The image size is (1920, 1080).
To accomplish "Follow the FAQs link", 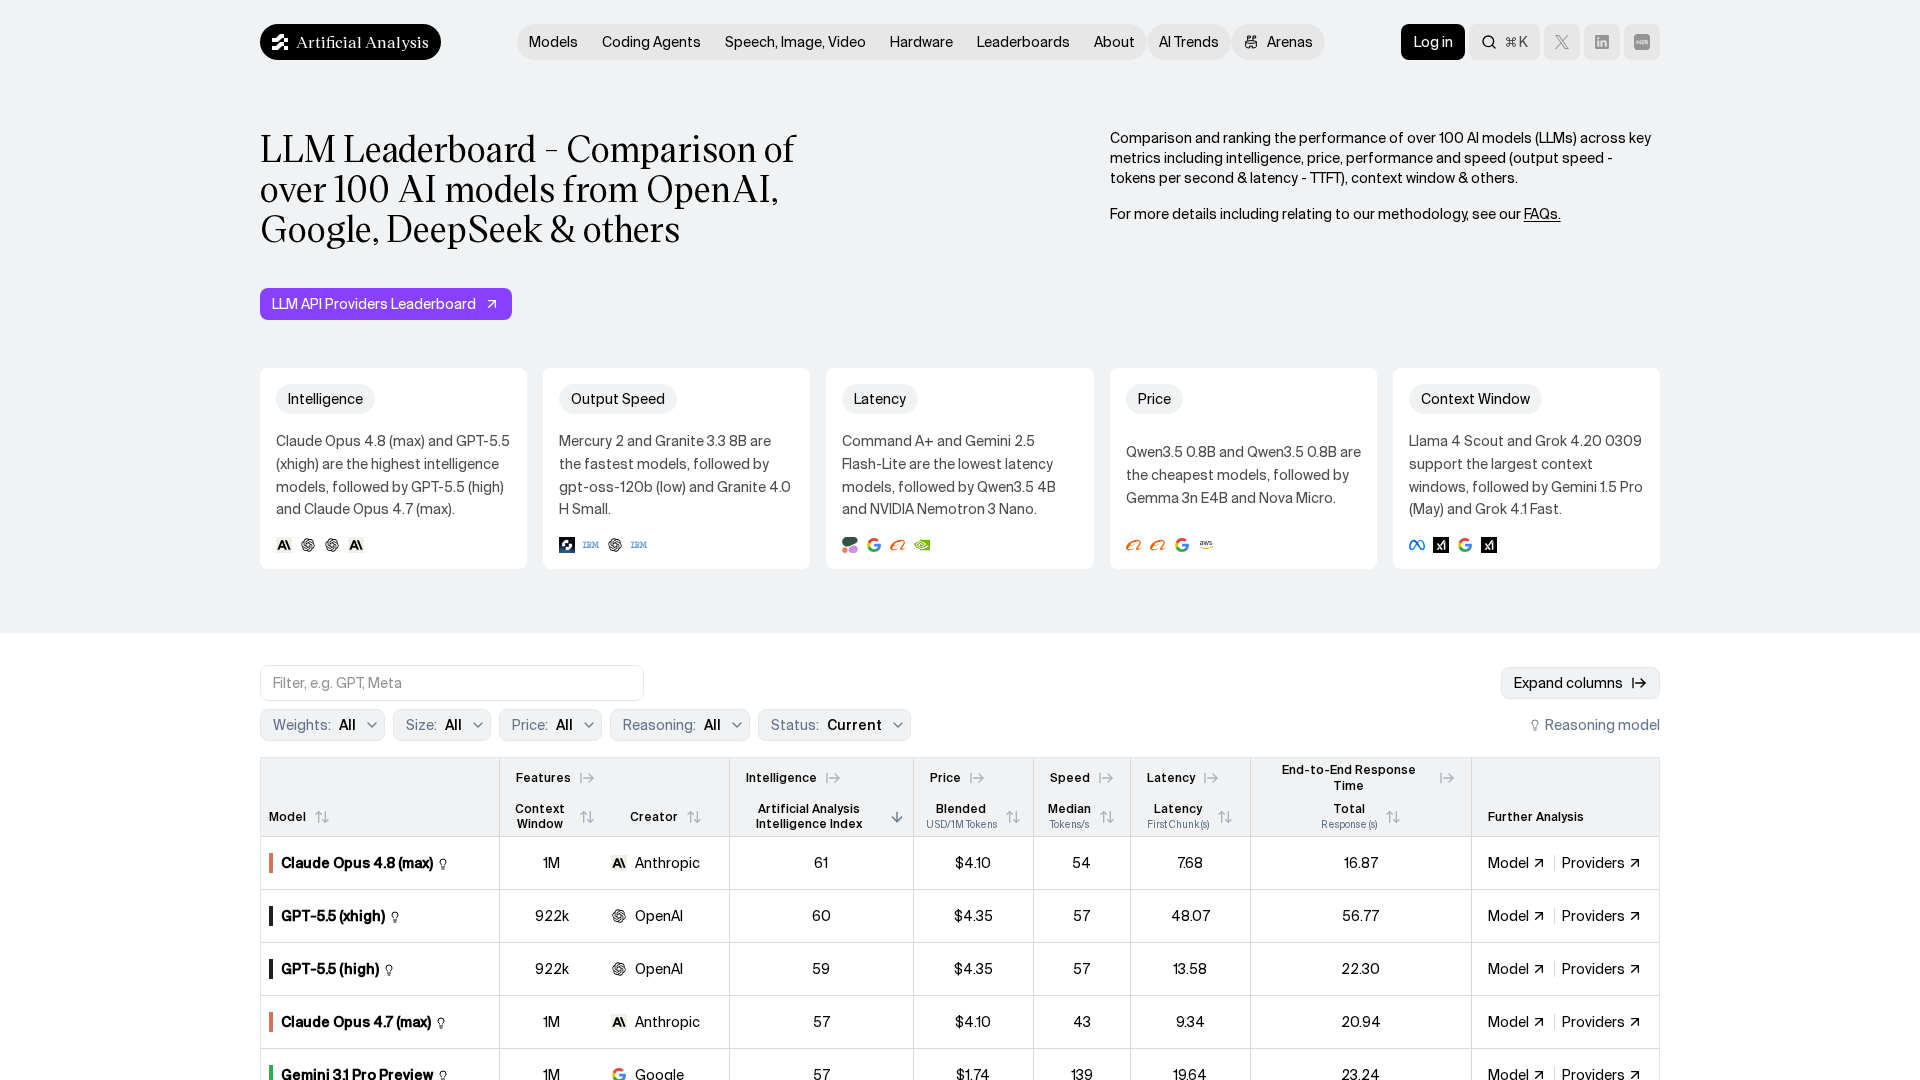I will (x=1542, y=214).
